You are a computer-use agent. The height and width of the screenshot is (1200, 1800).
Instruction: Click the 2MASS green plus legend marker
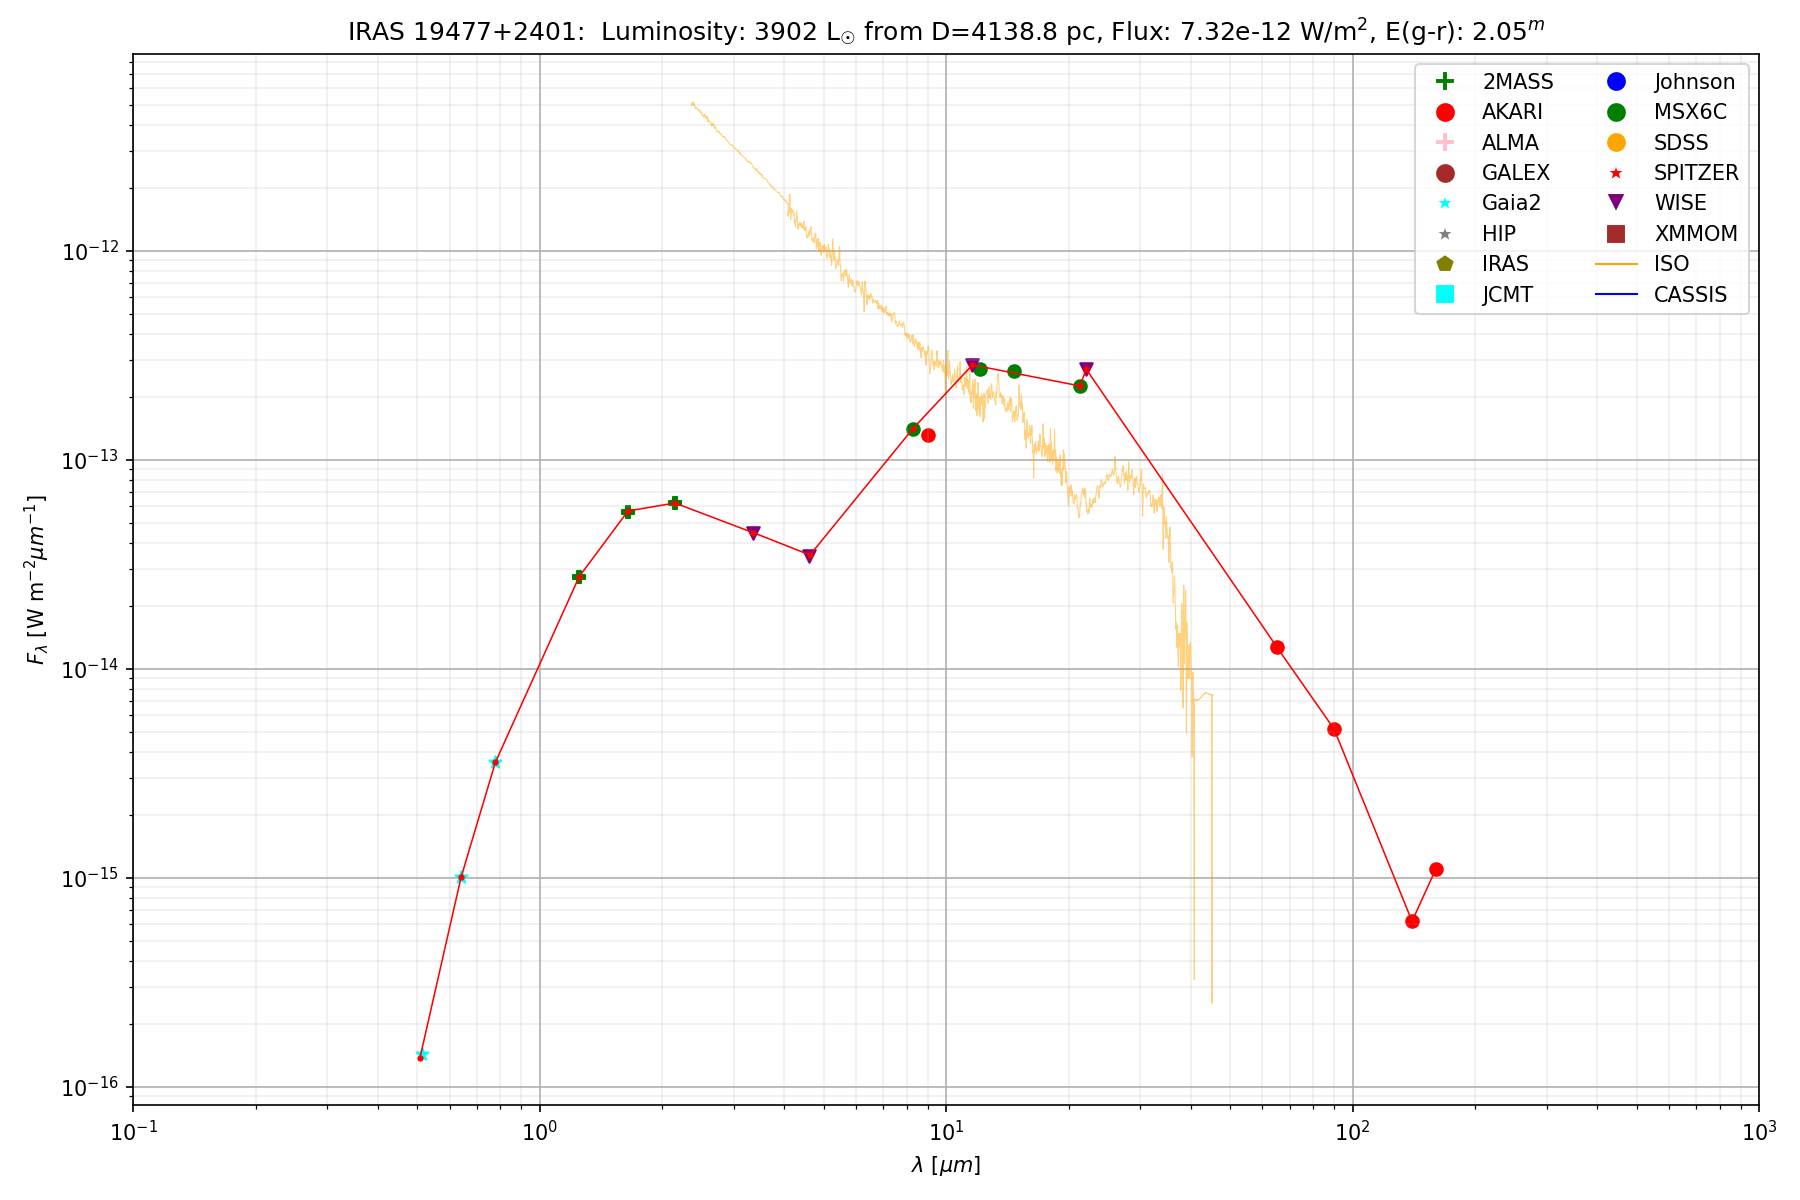(x=1444, y=82)
